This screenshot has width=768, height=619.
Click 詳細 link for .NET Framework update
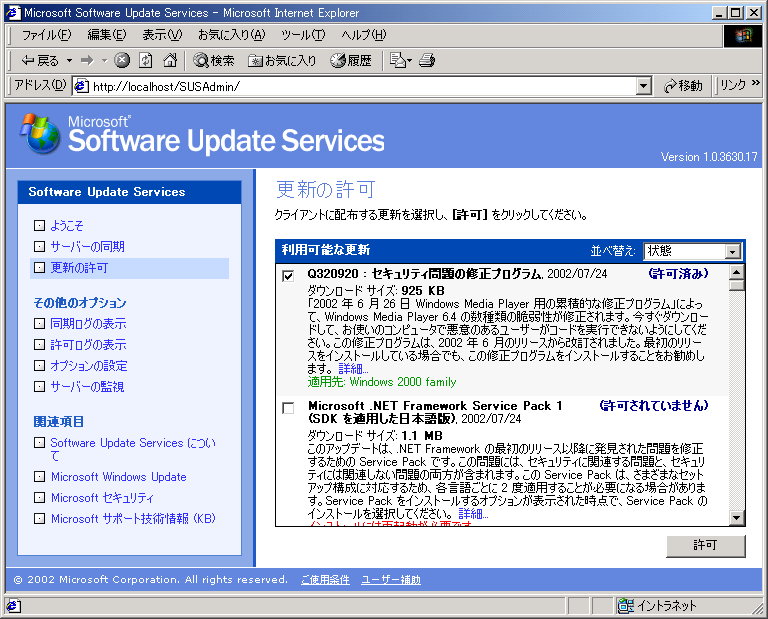473,514
